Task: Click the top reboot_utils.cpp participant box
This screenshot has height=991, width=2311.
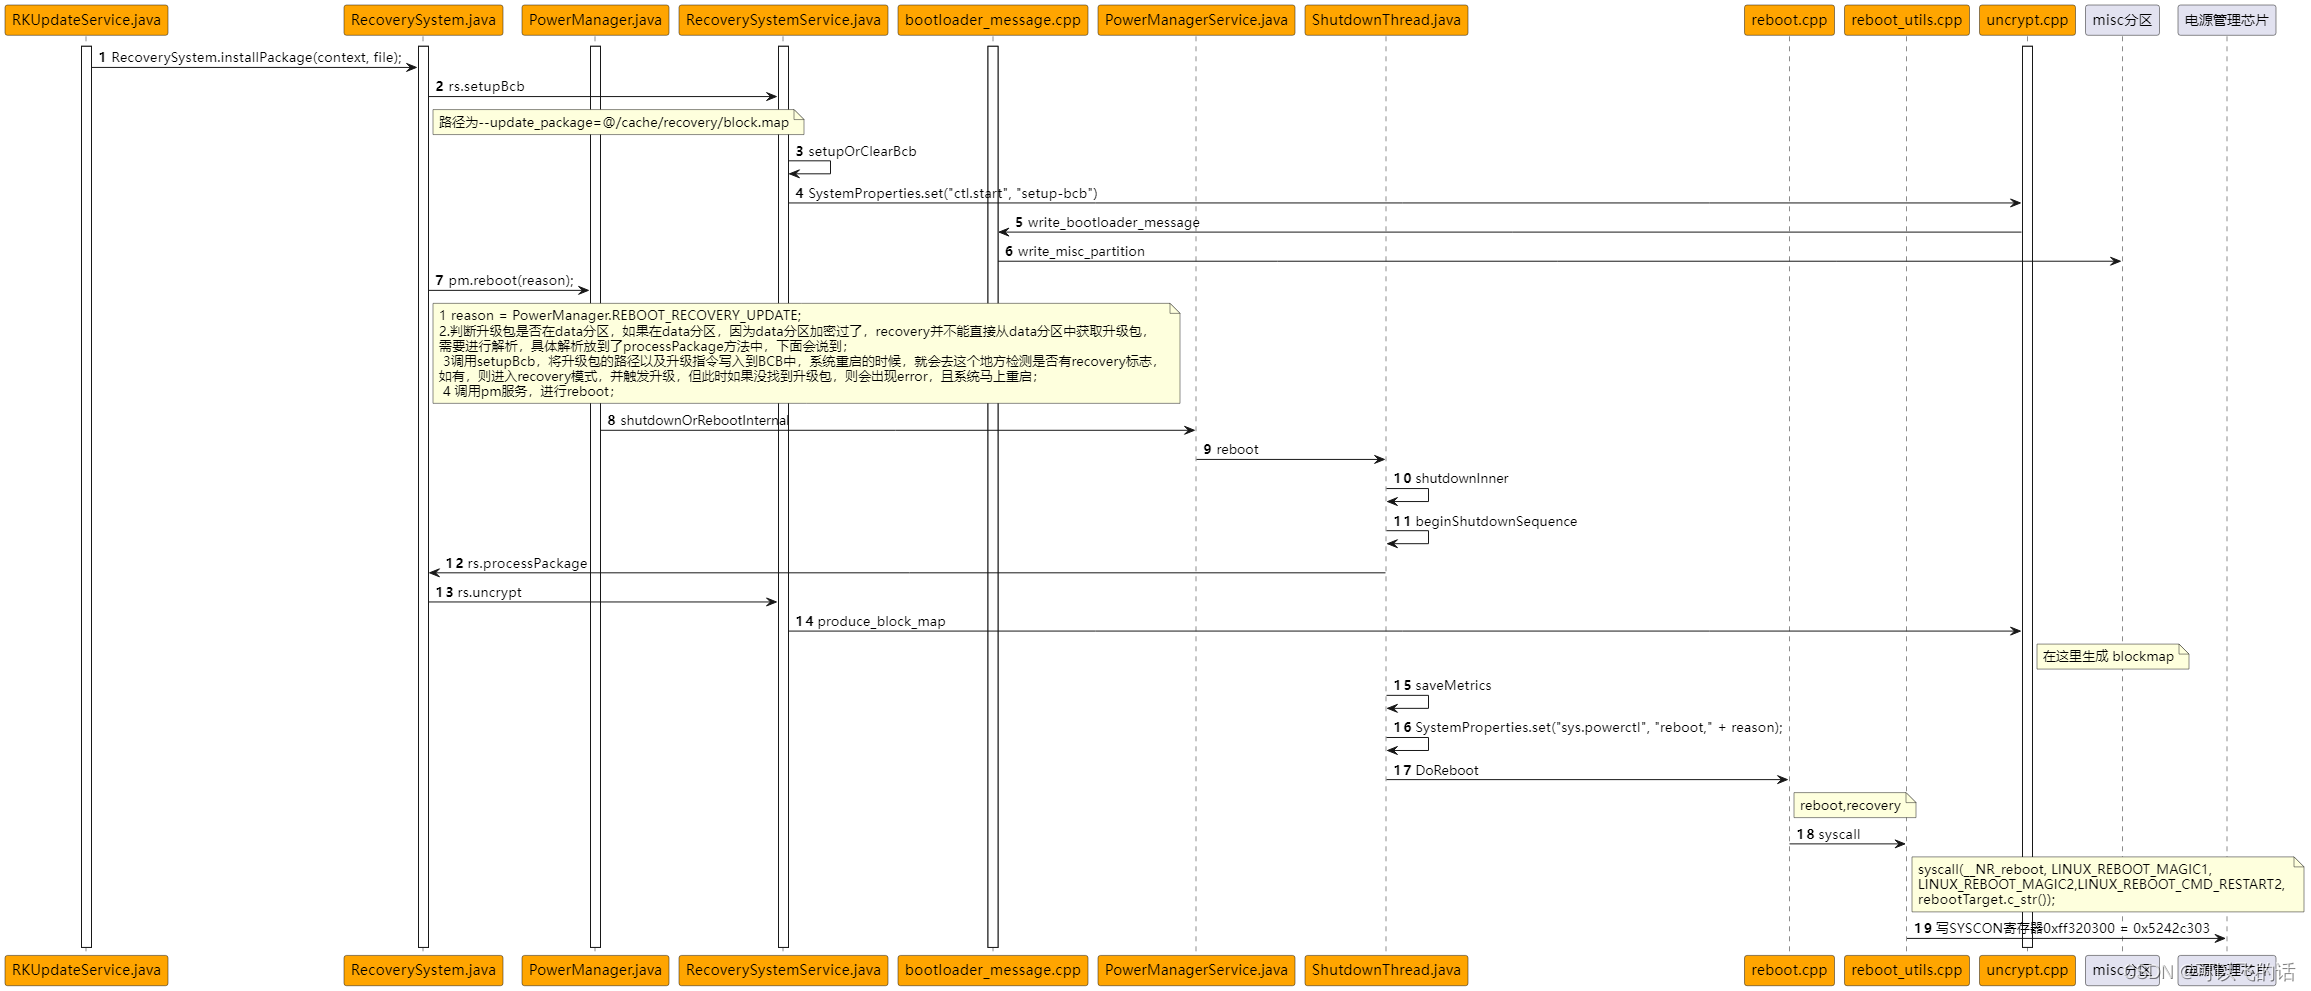Action: click(1907, 20)
